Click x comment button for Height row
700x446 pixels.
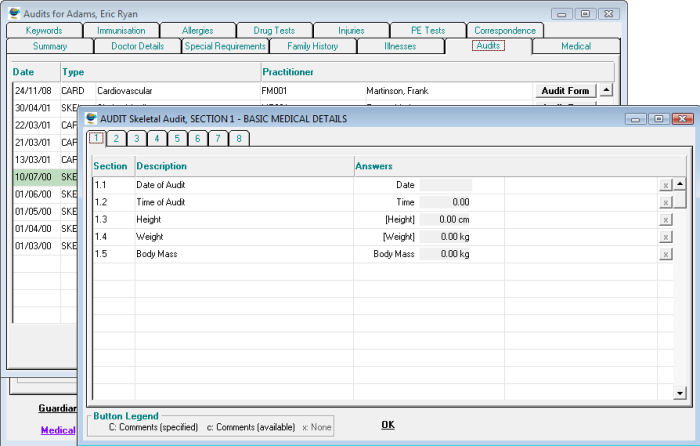(x=665, y=220)
